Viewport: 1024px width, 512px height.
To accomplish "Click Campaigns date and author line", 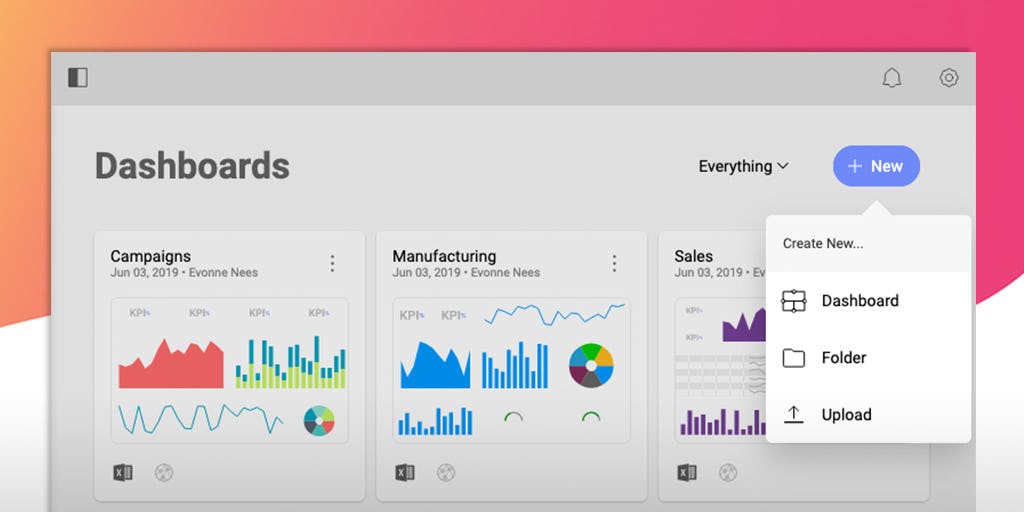I will point(184,272).
